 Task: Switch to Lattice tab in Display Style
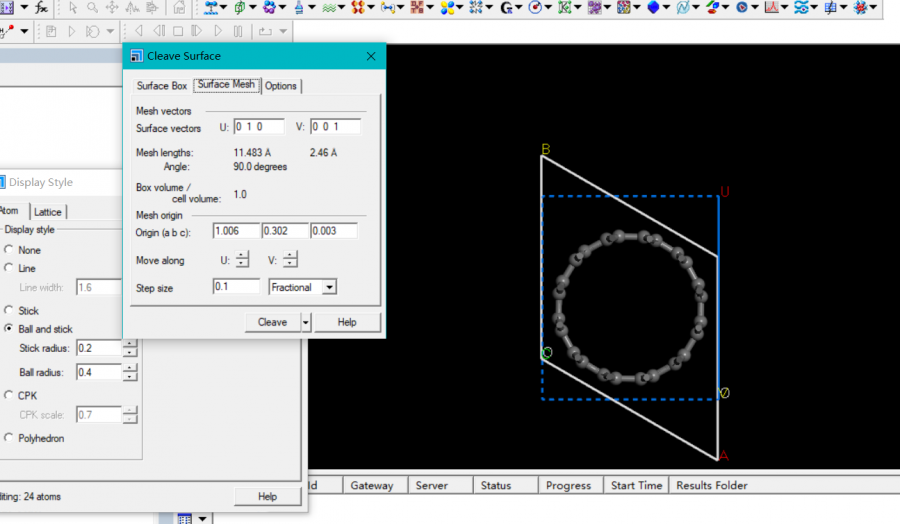(x=48, y=212)
